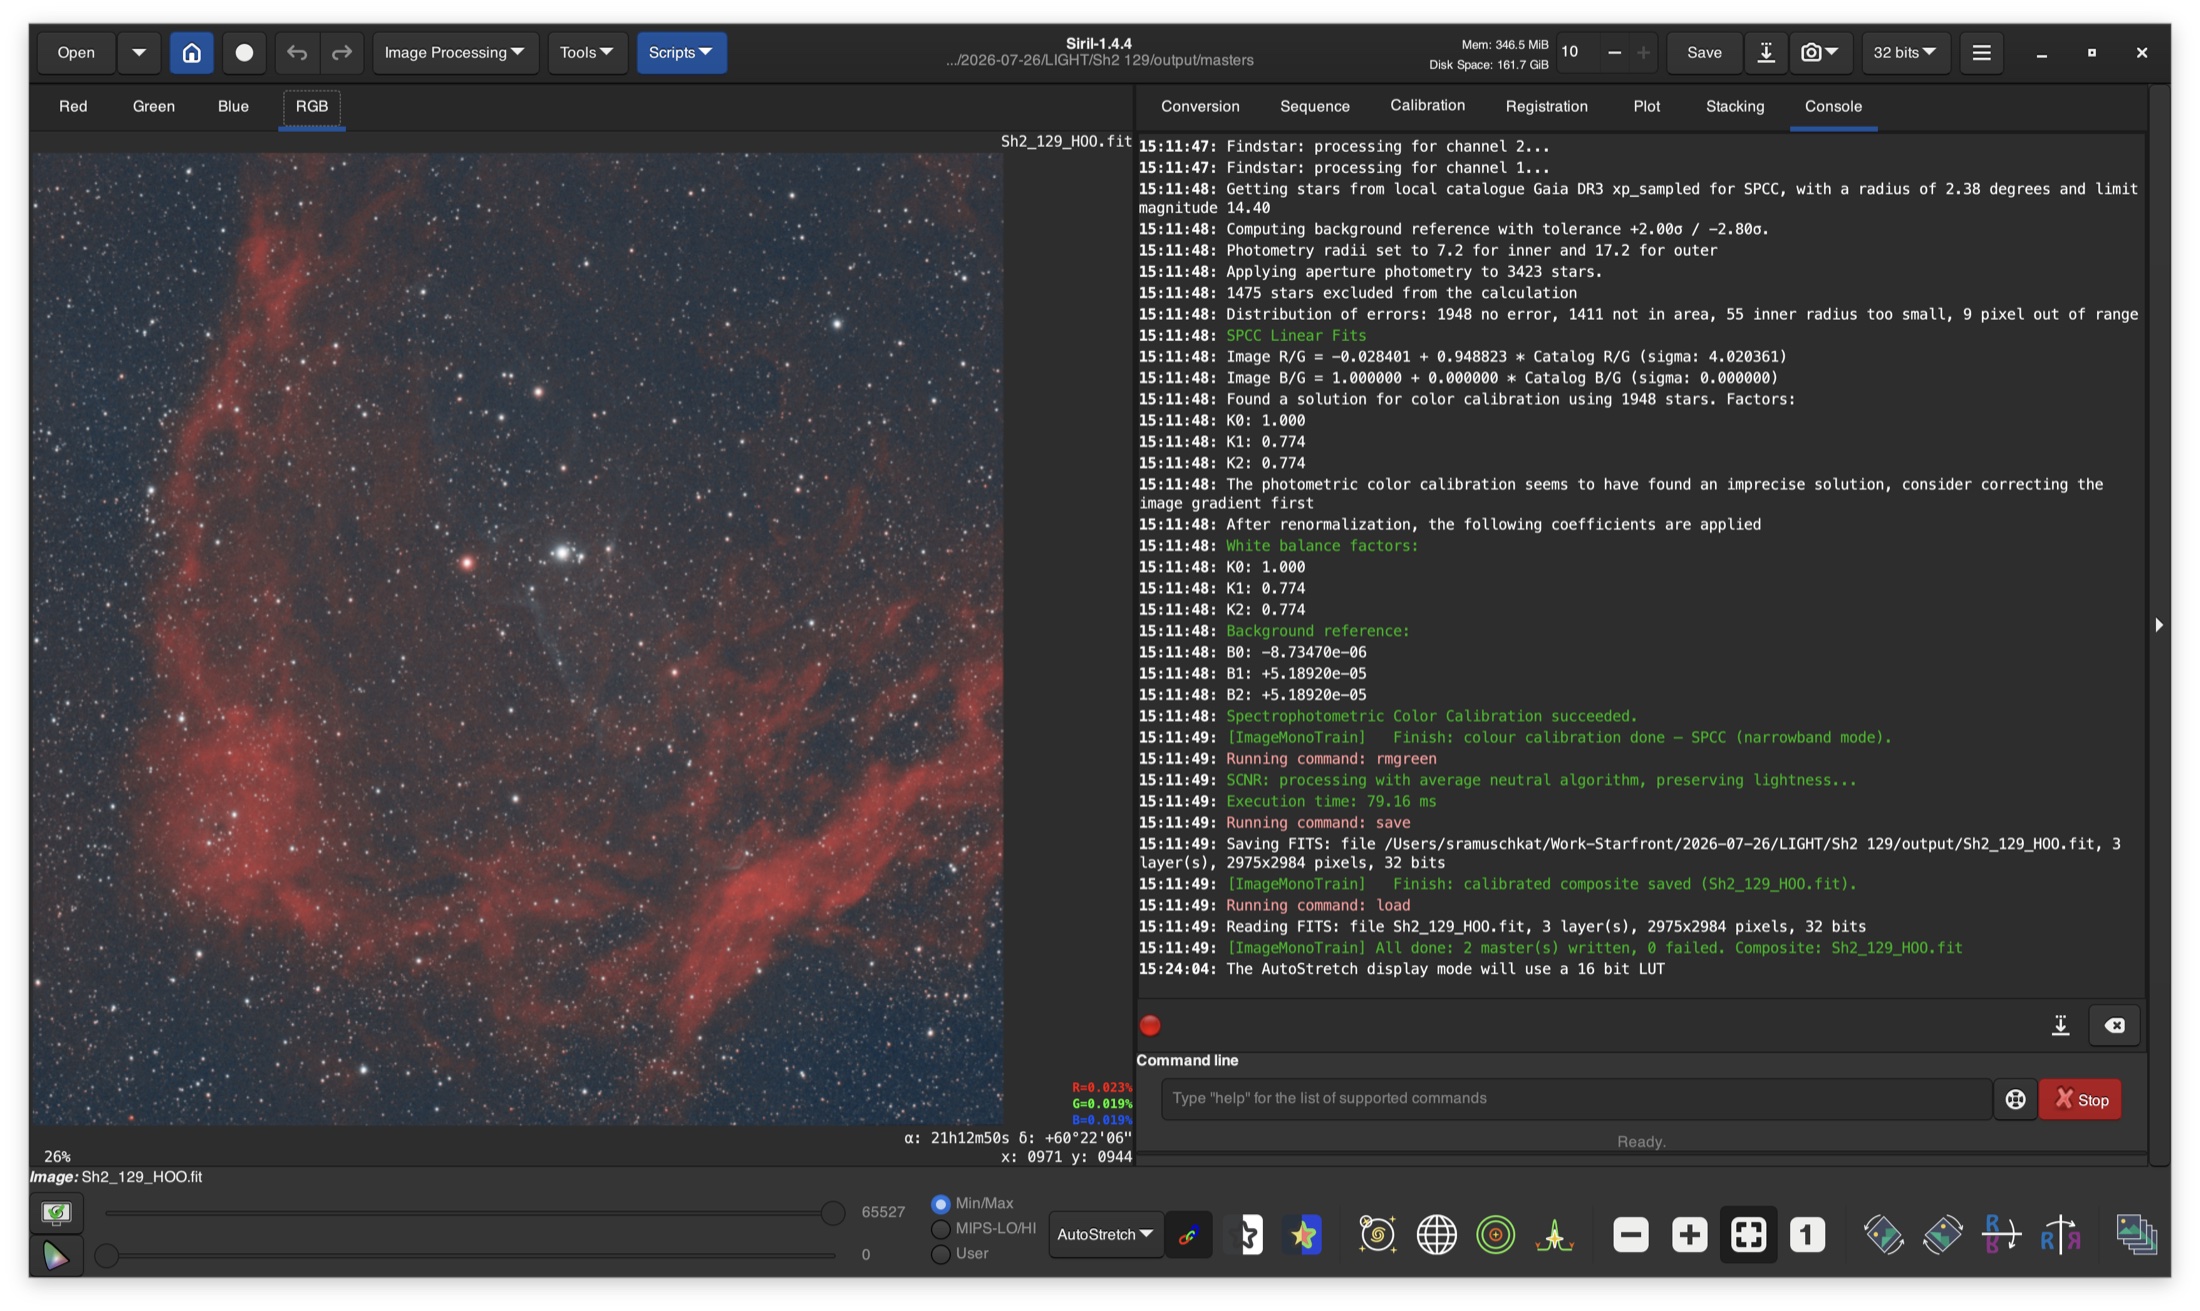Clear the console log with the backspace icon
The height and width of the screenshot is (1311, 2200).
[2114, 1025]
